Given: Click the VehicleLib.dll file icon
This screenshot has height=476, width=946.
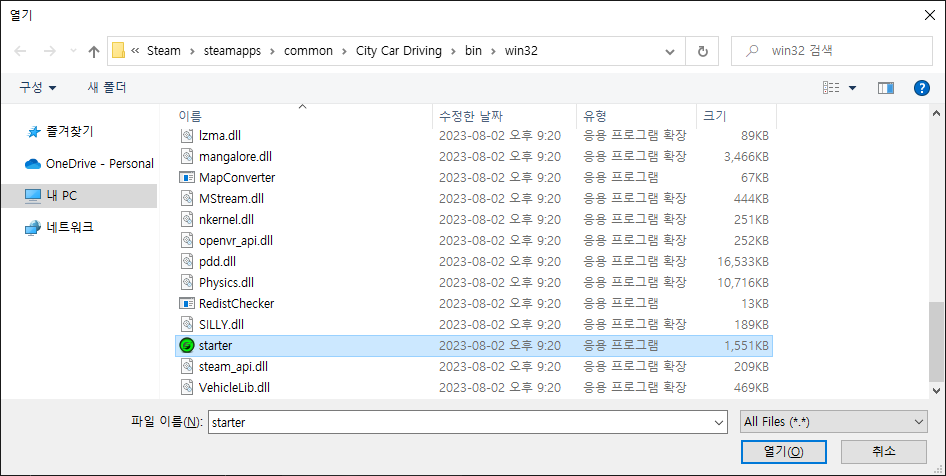Looking at the screenshot, I should (187, 387).
